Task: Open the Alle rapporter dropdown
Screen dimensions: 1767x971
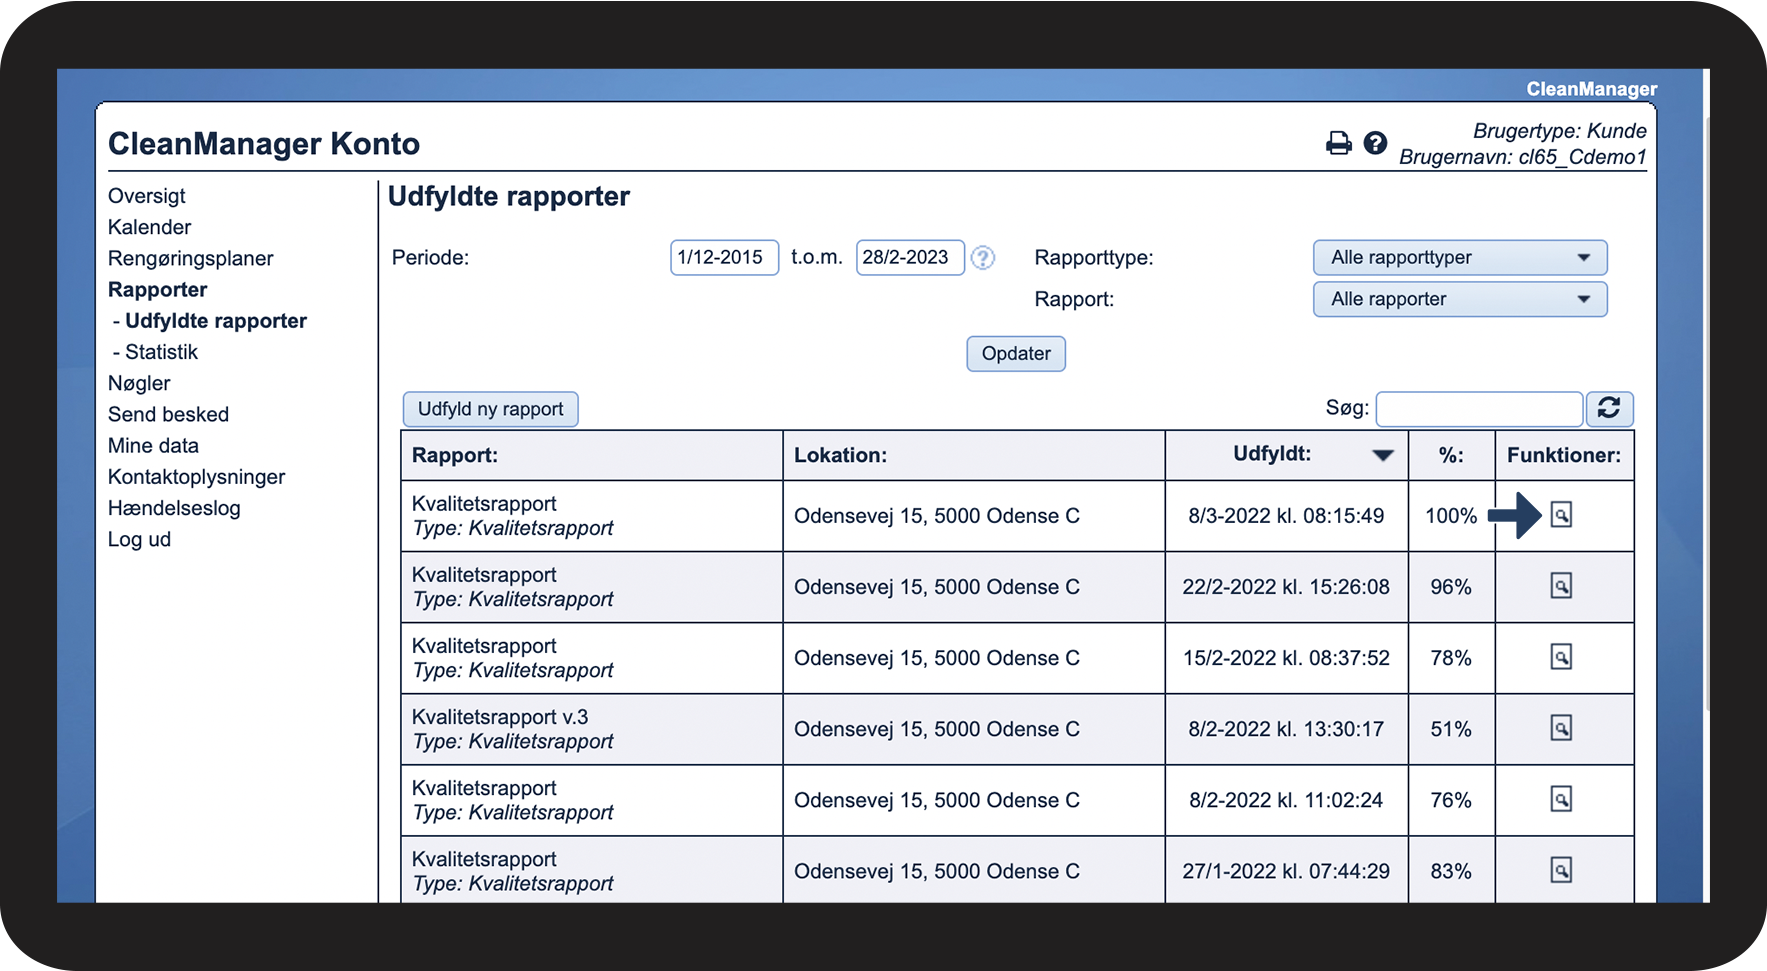Action: point(1459,299)
